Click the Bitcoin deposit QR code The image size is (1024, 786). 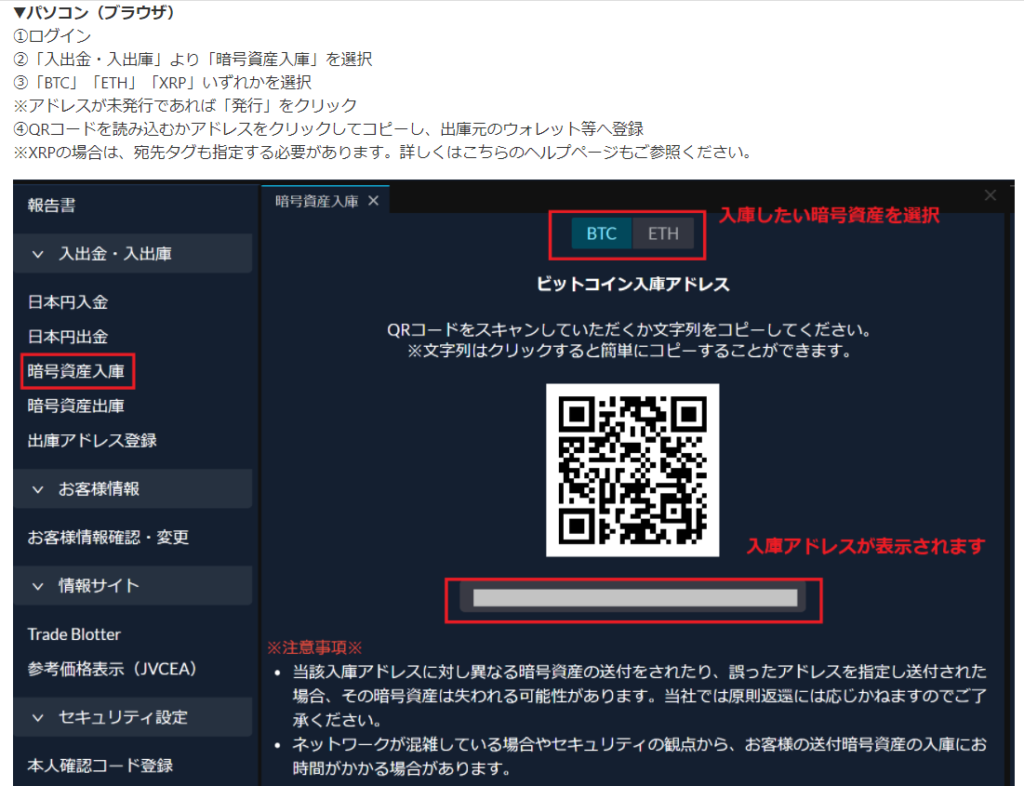[x=633, y=470]
